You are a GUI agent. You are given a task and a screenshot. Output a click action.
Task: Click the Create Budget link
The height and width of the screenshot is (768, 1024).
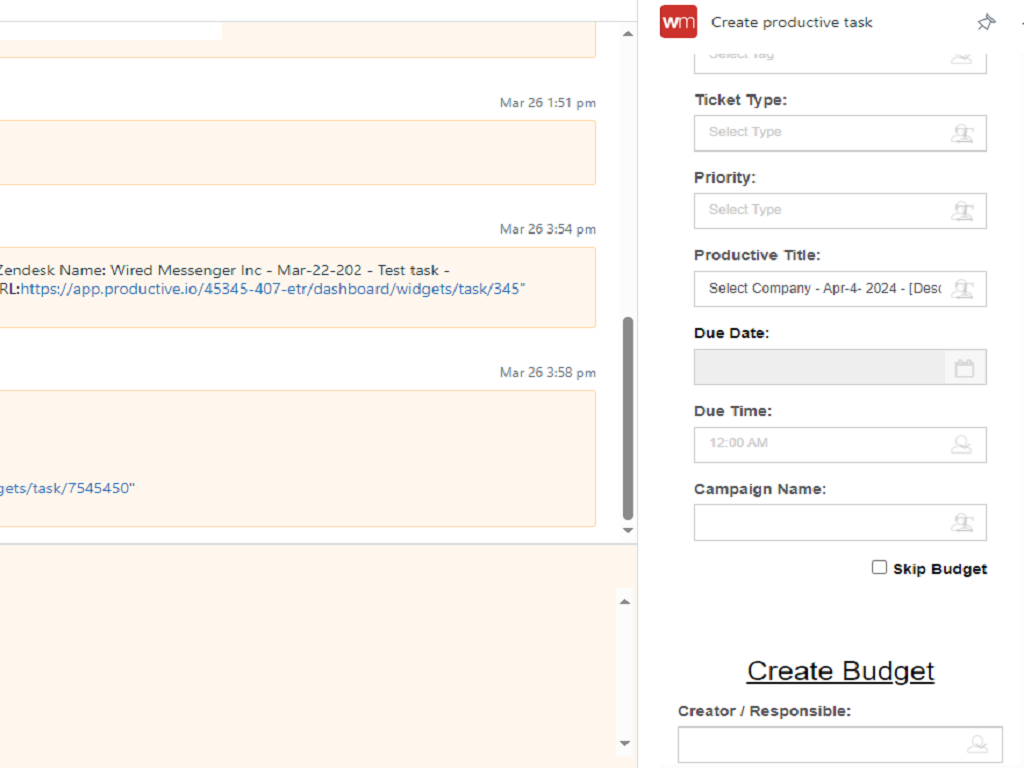coord(840,671)
